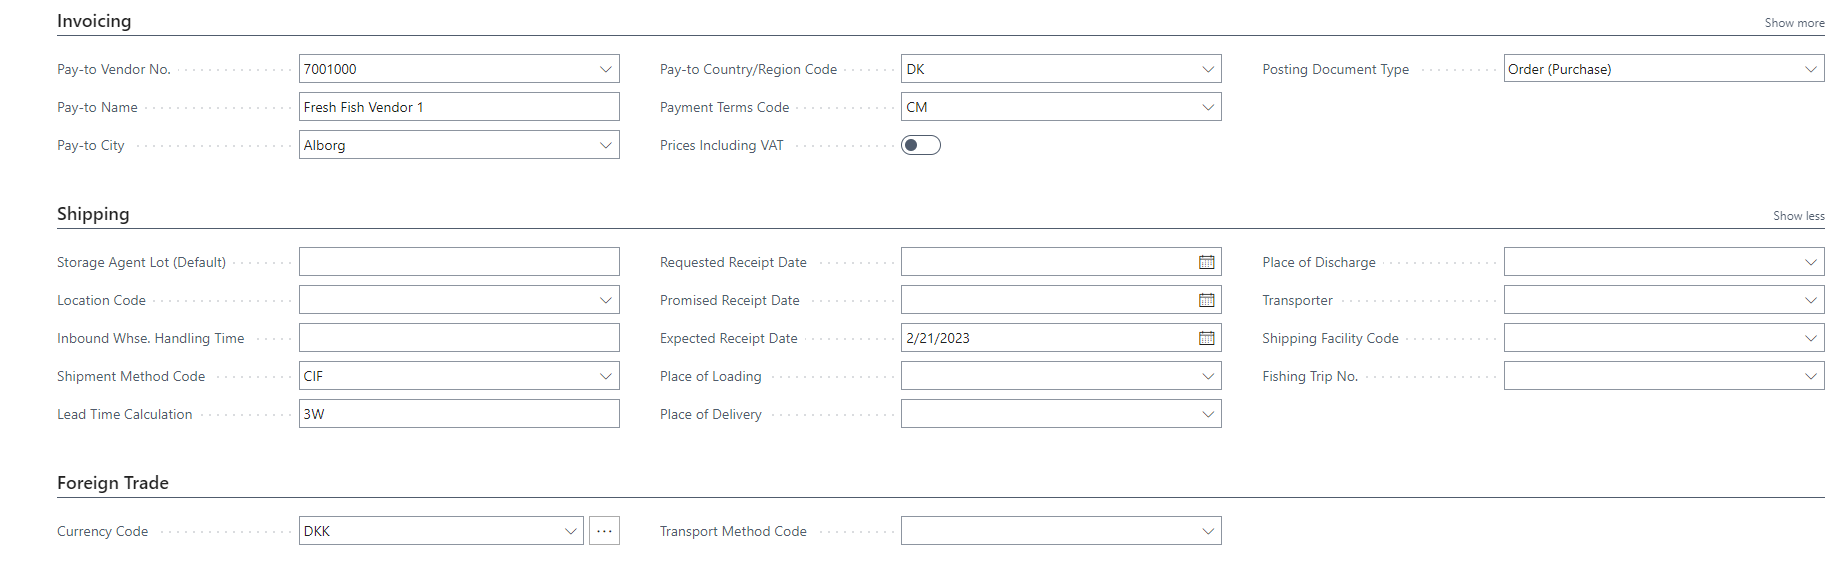
Task: Click the Lead Time Calculation field
Action: tap(458, 414)
